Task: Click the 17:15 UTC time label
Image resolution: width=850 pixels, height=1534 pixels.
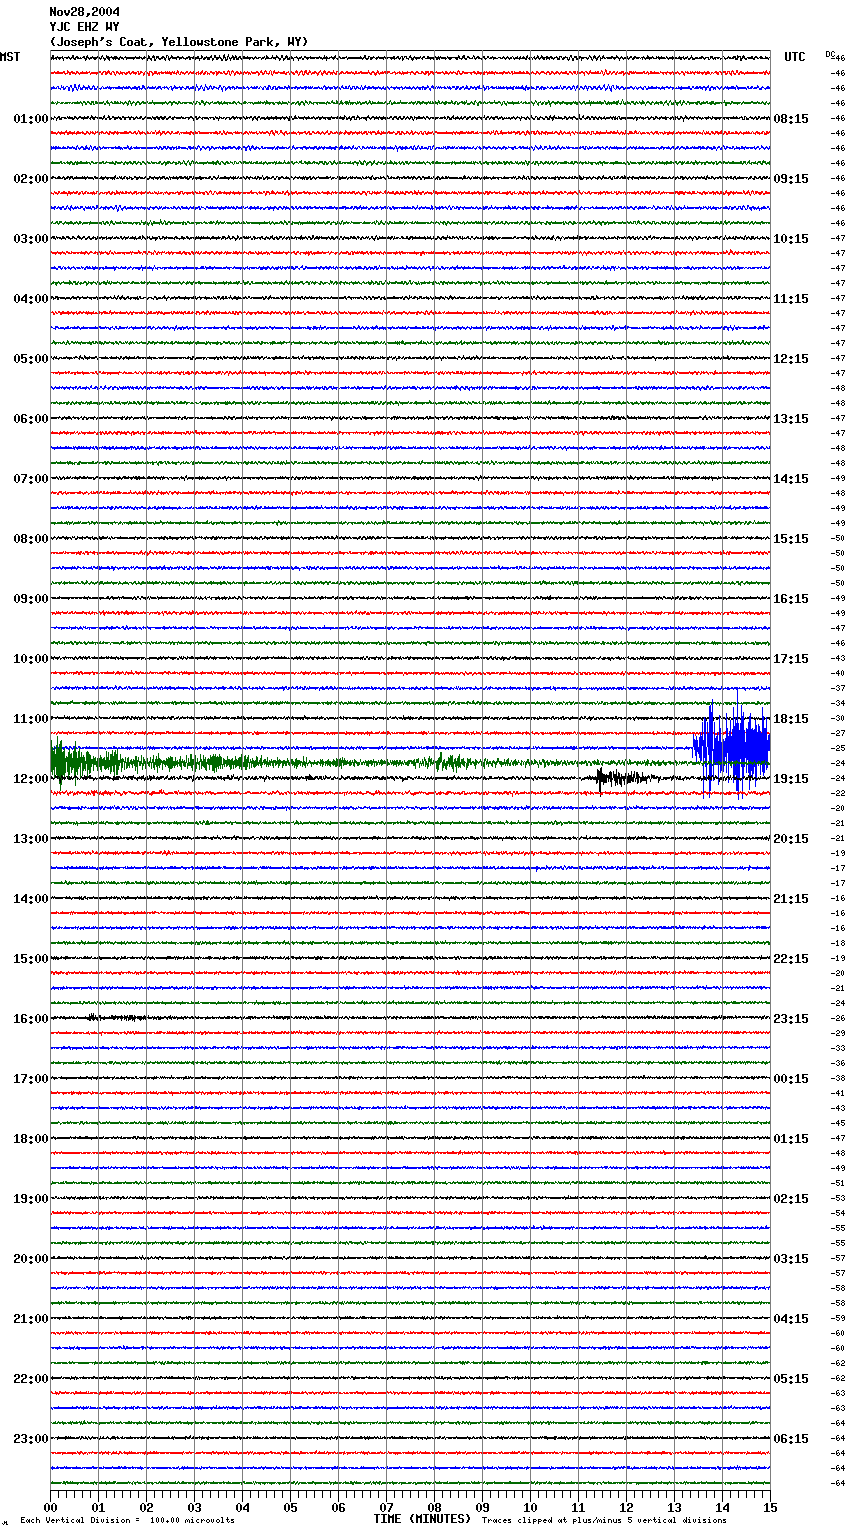Action: (x=791, y=659)
